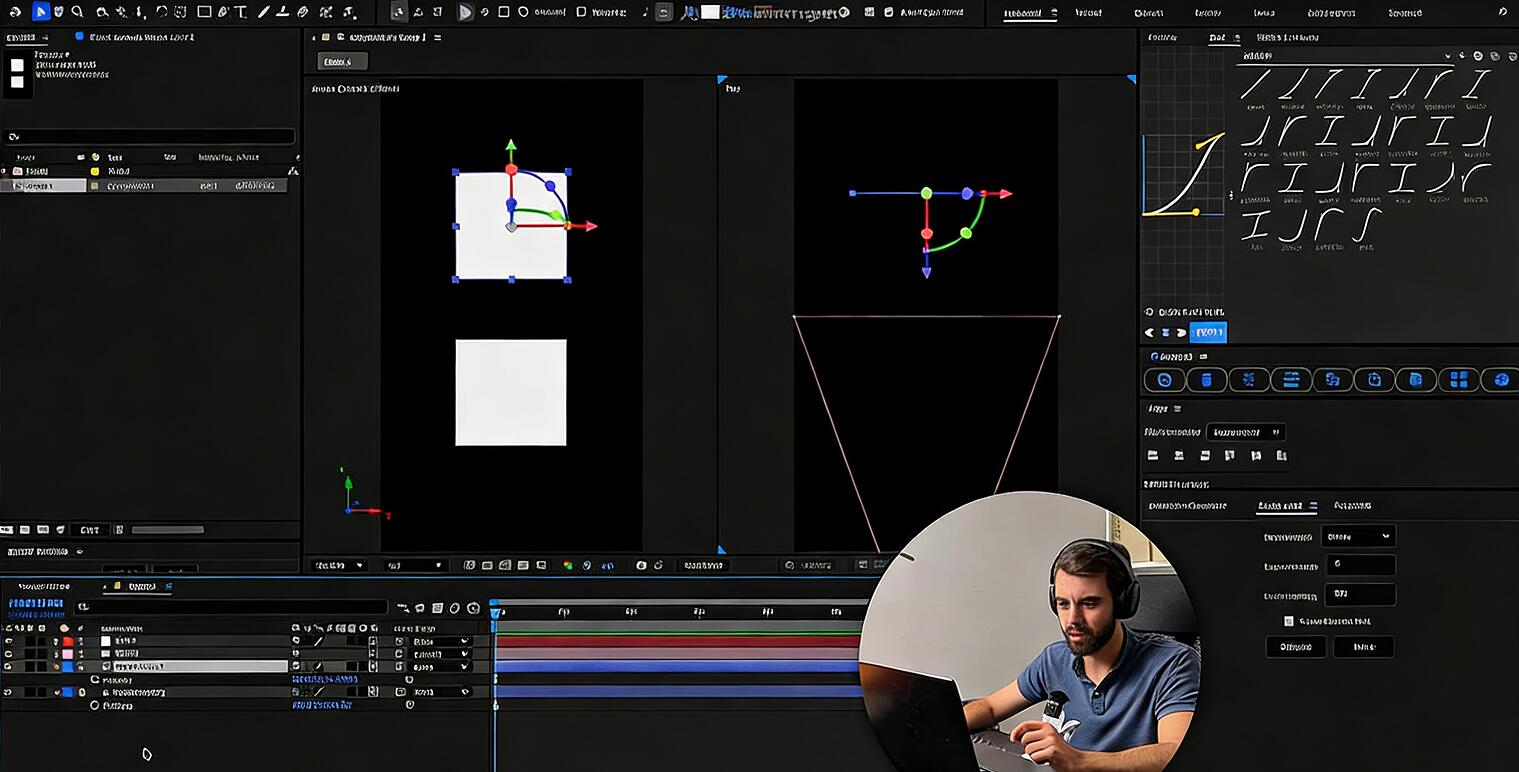Select the Brush tool in top toolbar
This screenshot has width=1519, height=772.
[x=264, y=12]
